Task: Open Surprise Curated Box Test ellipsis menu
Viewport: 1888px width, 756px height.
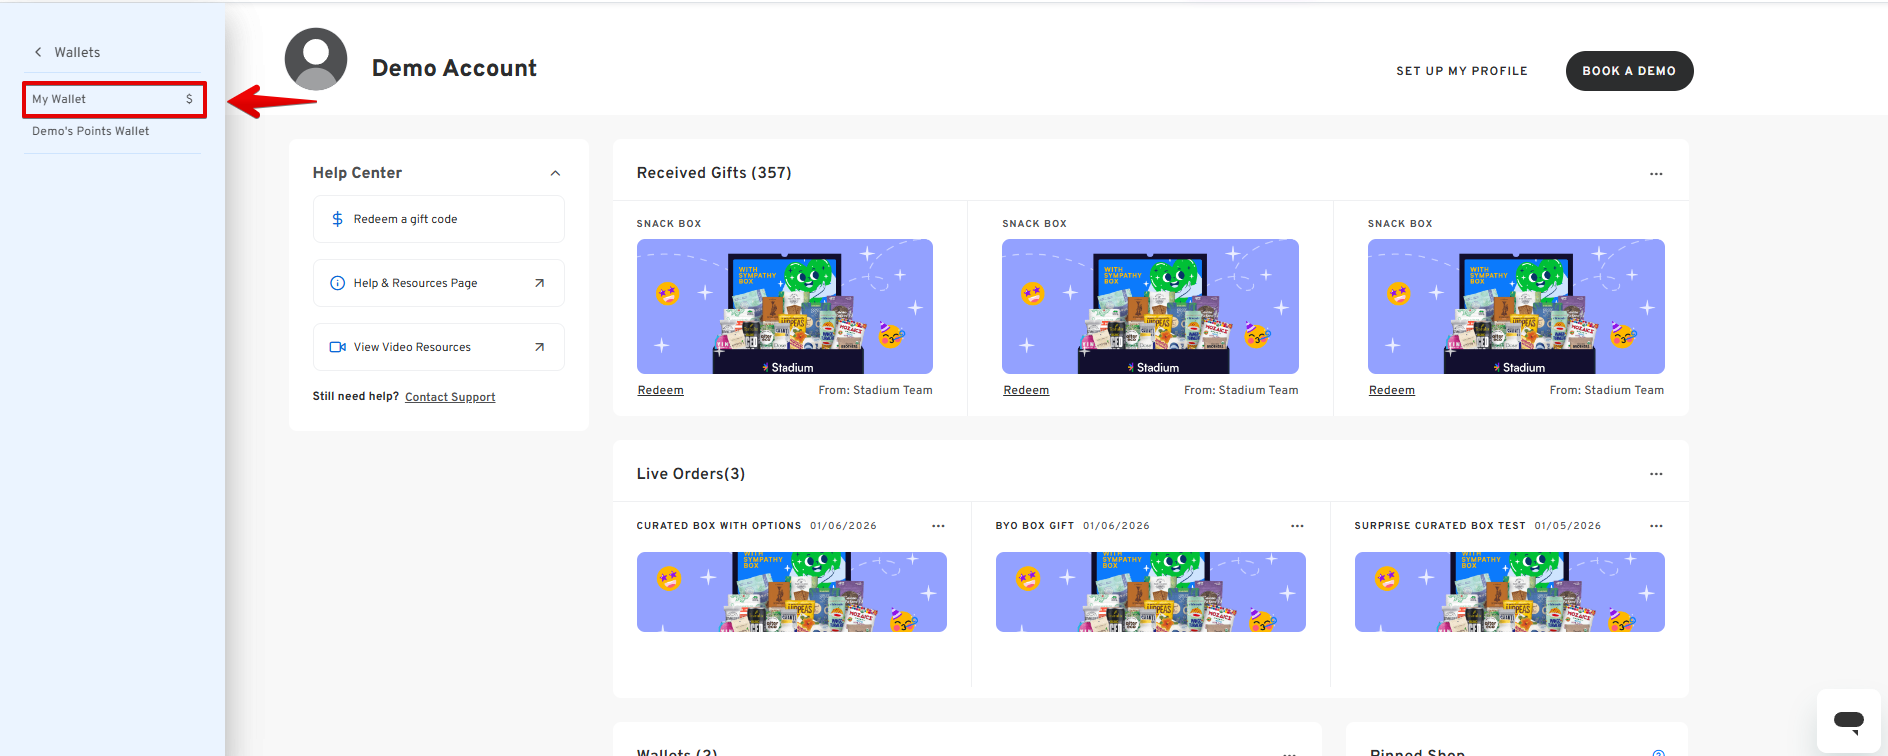Action: 1656,526
